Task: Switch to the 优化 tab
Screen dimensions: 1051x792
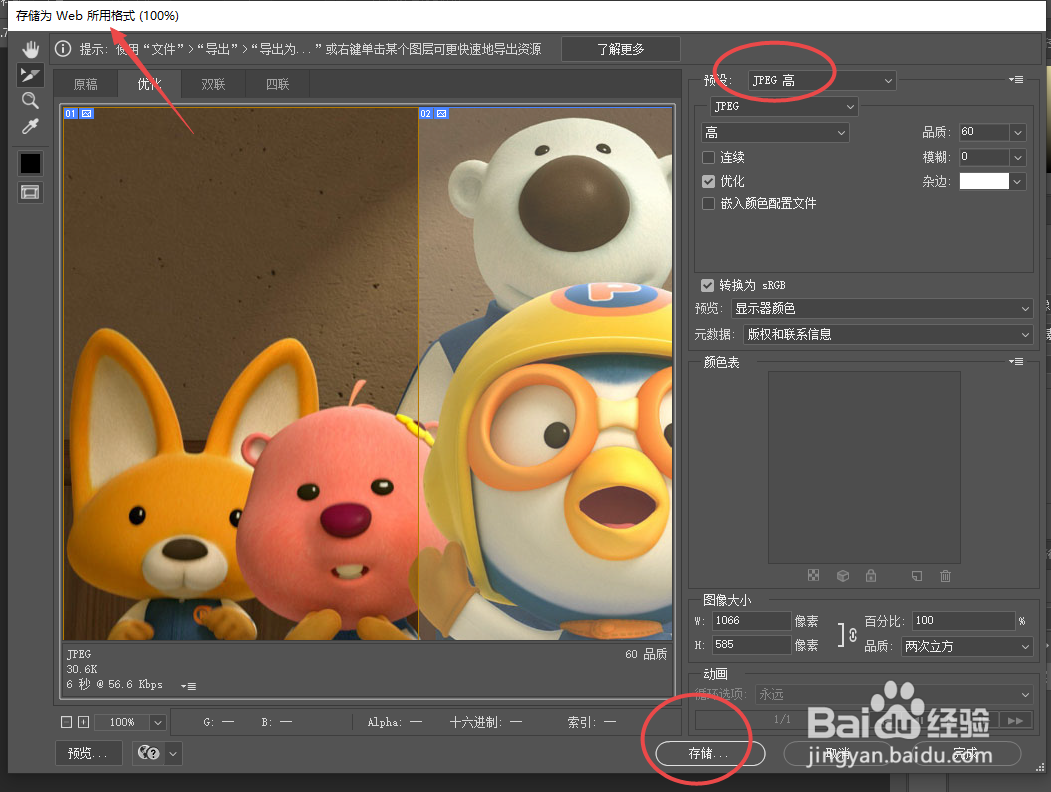Action: coord(149,84)
